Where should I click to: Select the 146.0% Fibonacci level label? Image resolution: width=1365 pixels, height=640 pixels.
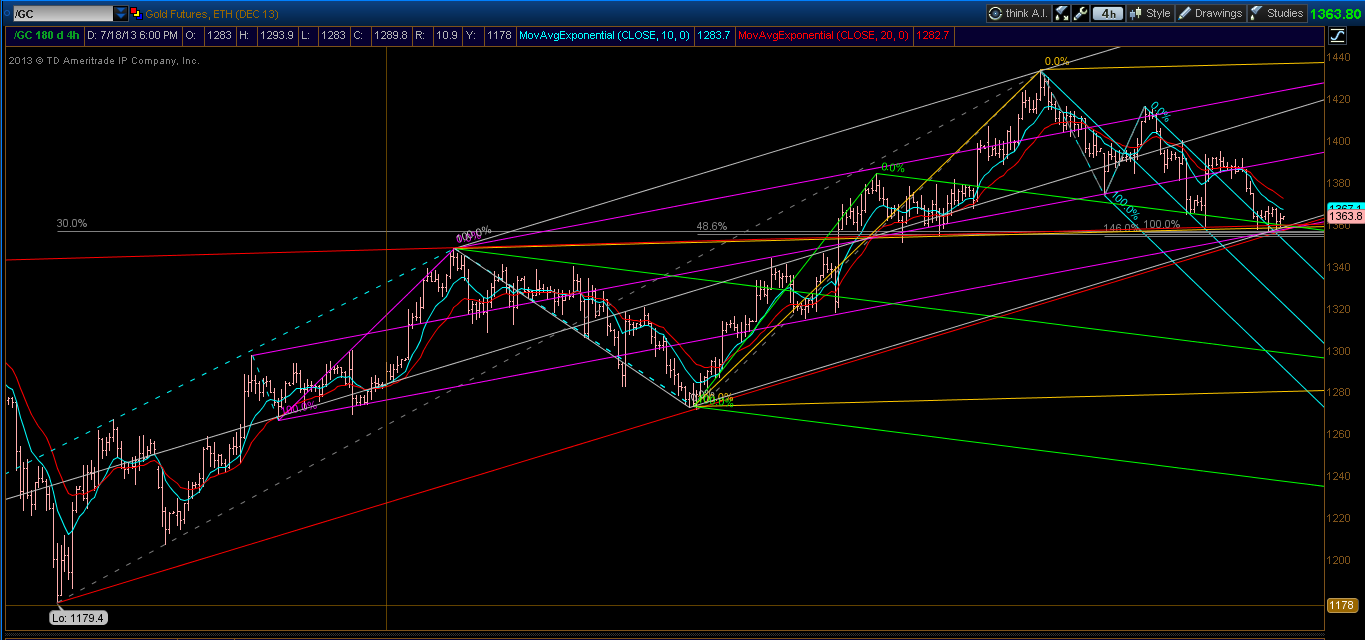coord(1120,228)
